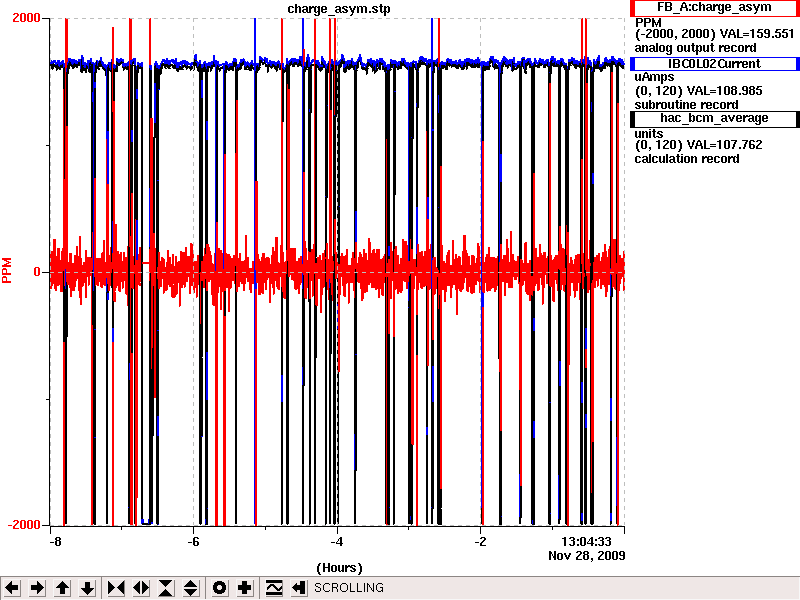Image resolution: width=800 pixels, height=600 pixels.
Task: Shift the graph up with the up arrow
Action: click(62, 588)
